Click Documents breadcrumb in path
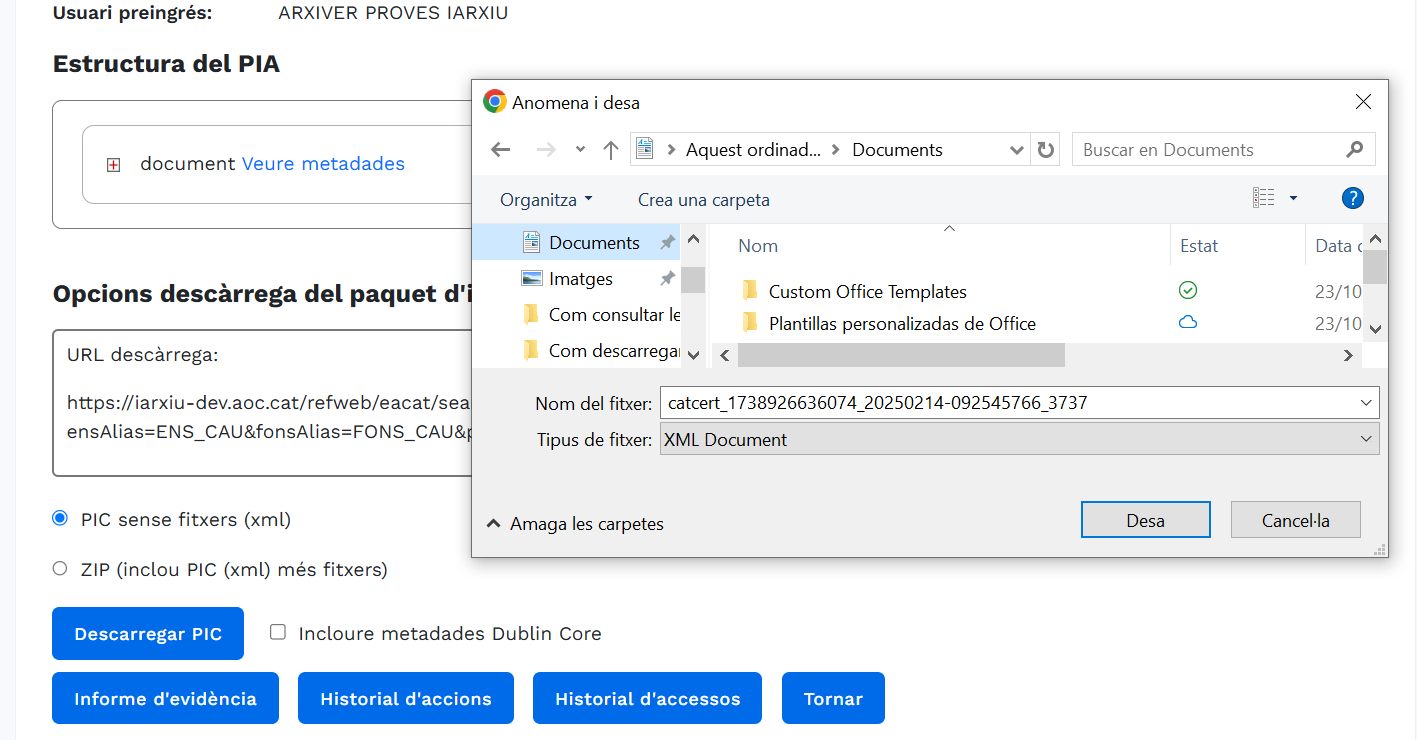The image size is (1417, 740). [x=897, y=150]
